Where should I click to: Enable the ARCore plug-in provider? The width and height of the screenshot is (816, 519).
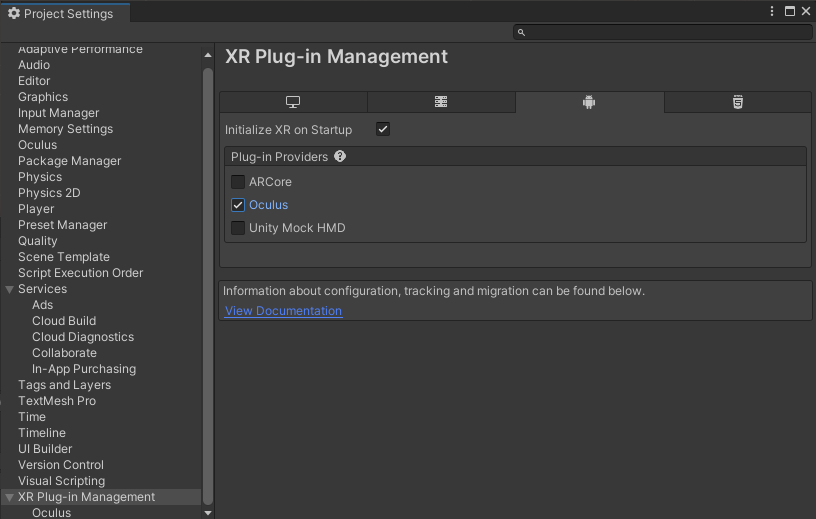pyautogui.click(x=238, y=182)
